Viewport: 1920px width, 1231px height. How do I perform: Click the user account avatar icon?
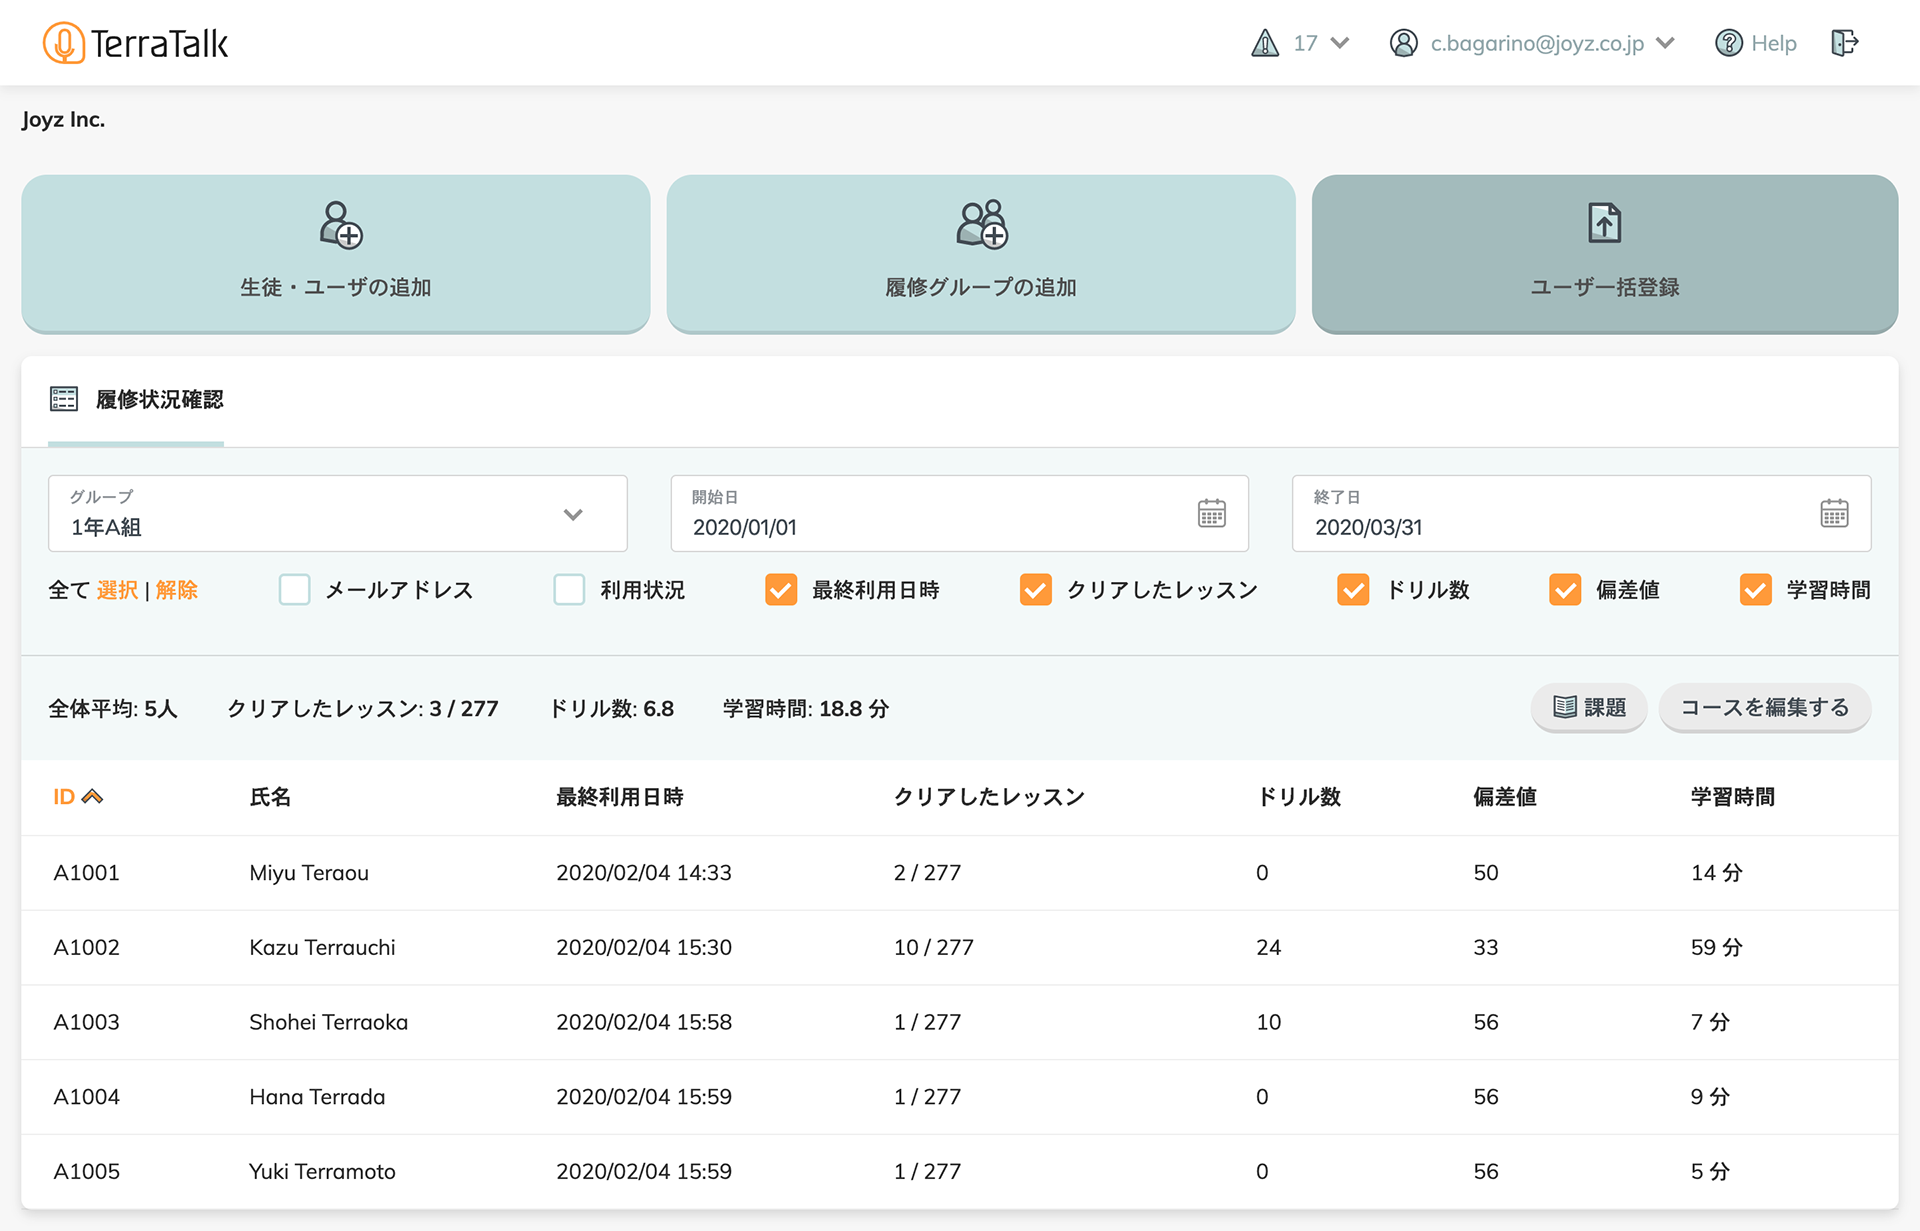point(1404,43)
